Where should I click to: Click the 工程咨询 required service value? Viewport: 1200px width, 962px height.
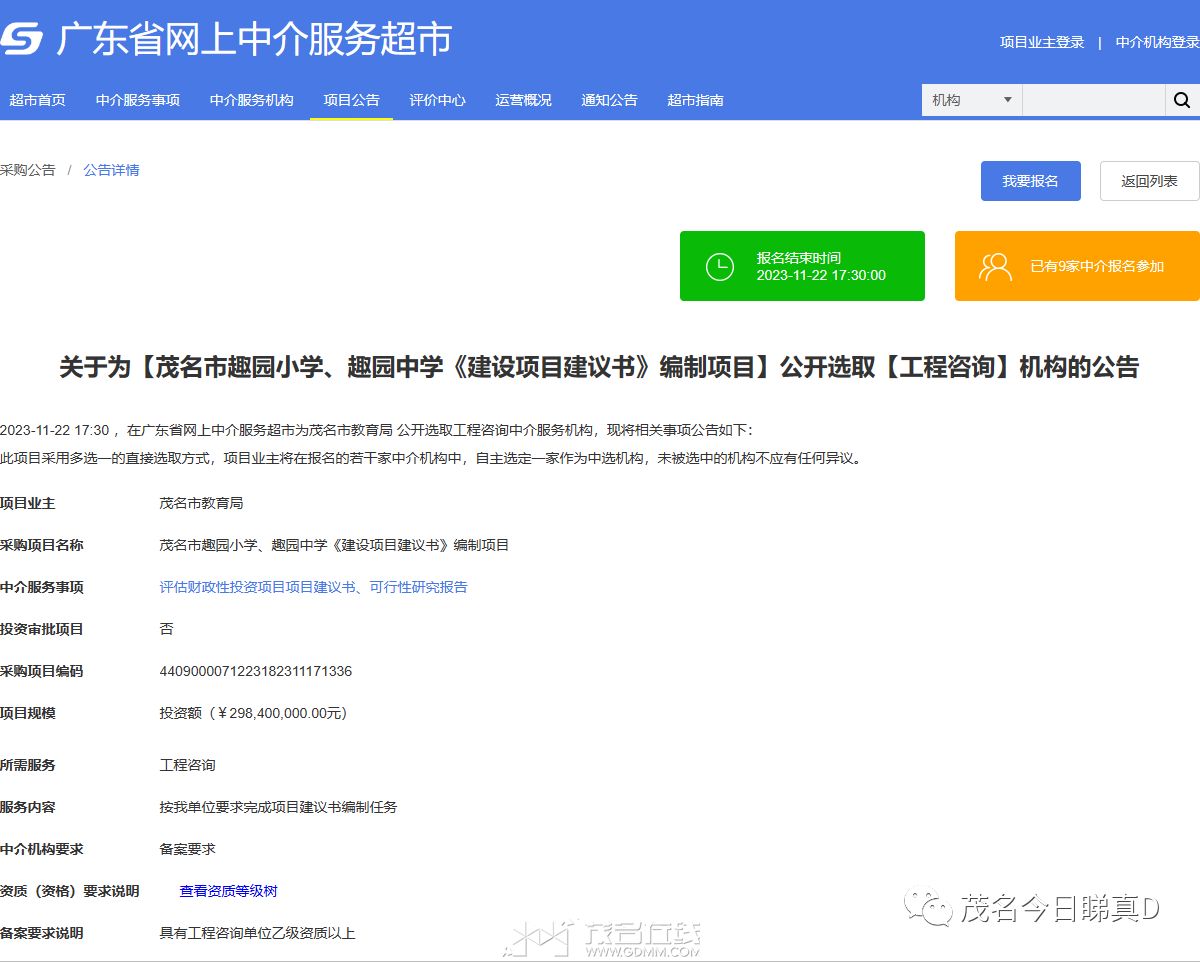[x=187, y=765]
